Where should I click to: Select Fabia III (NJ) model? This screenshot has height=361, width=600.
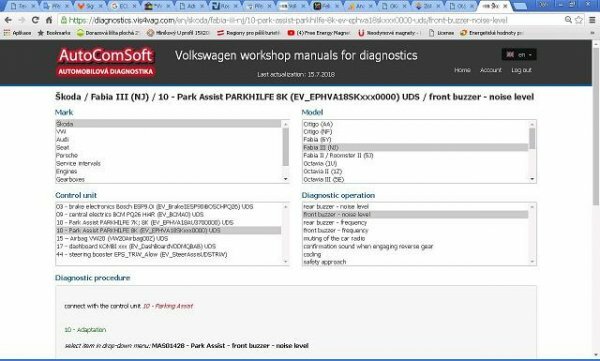415,147
